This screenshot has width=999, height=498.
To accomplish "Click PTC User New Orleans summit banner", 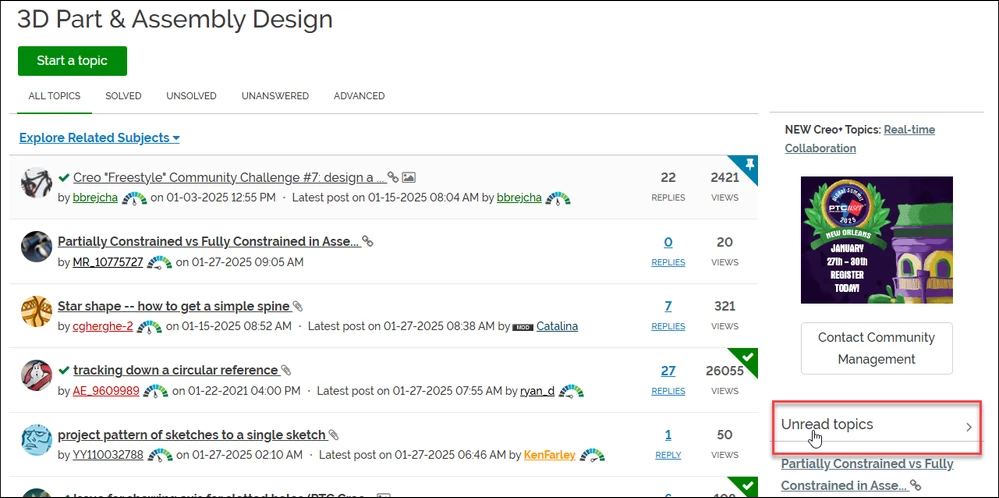I will point(877,239).
